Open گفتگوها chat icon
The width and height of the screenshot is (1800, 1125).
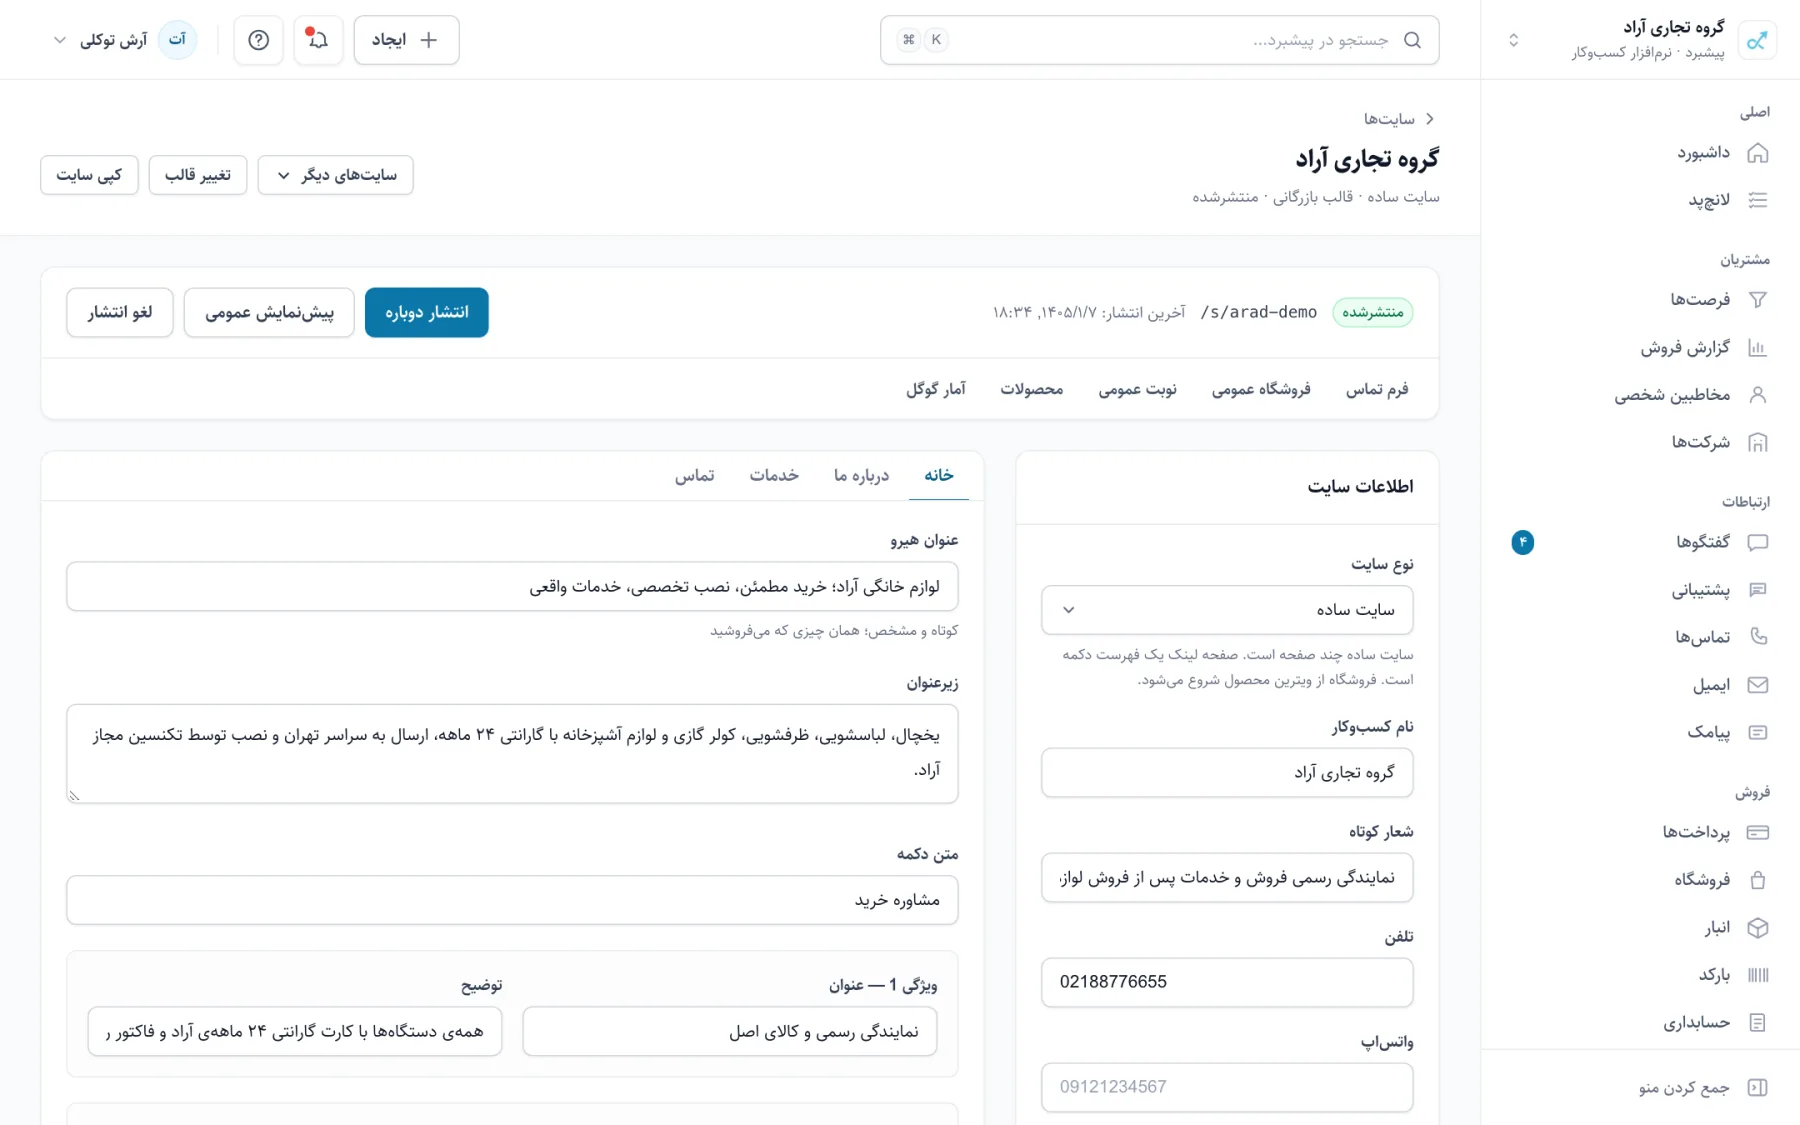(x=1757, y=542)
